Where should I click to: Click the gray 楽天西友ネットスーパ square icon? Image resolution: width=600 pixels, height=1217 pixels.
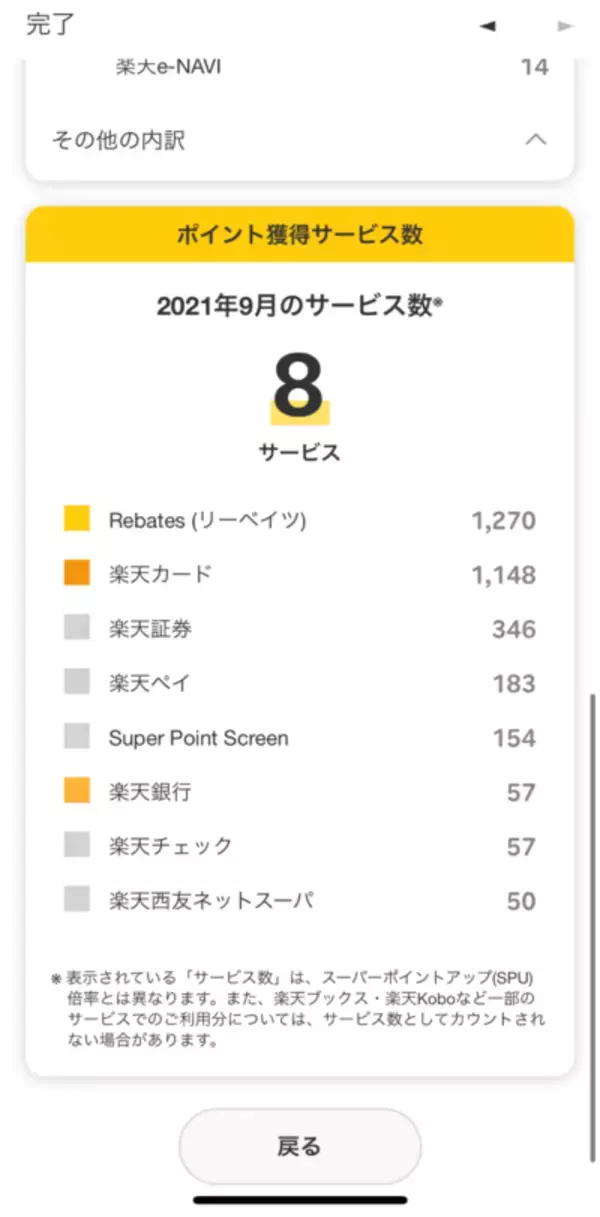(x=77, y=900)
